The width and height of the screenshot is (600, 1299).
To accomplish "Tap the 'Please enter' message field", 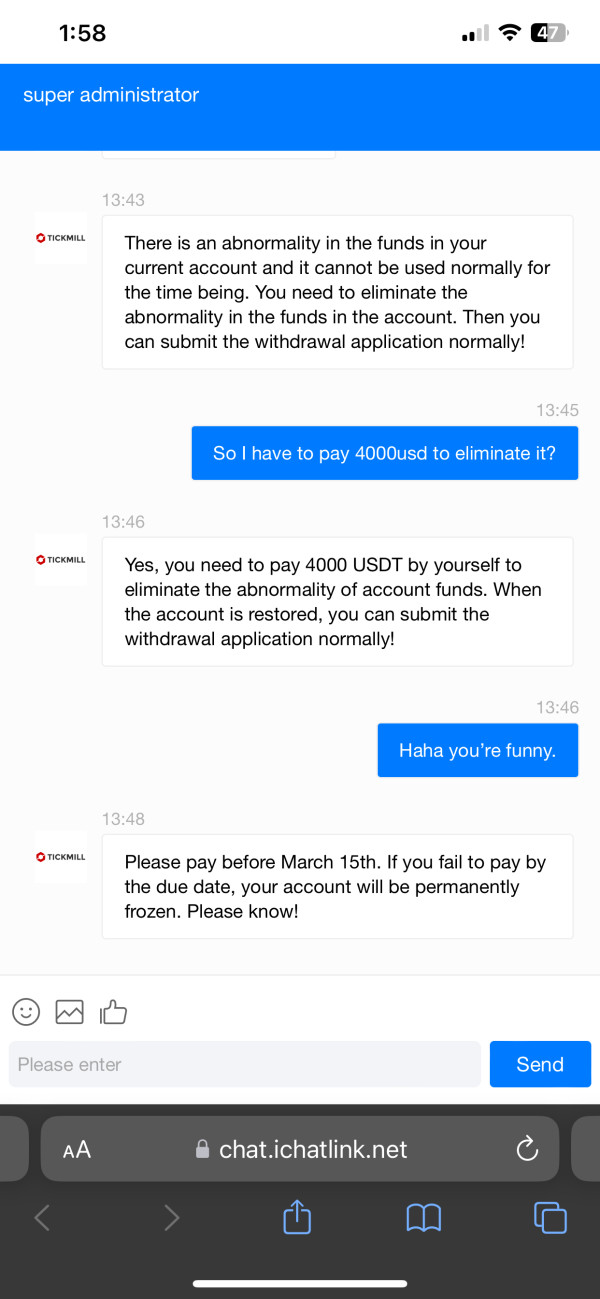I will click(x=245, y=1064).
